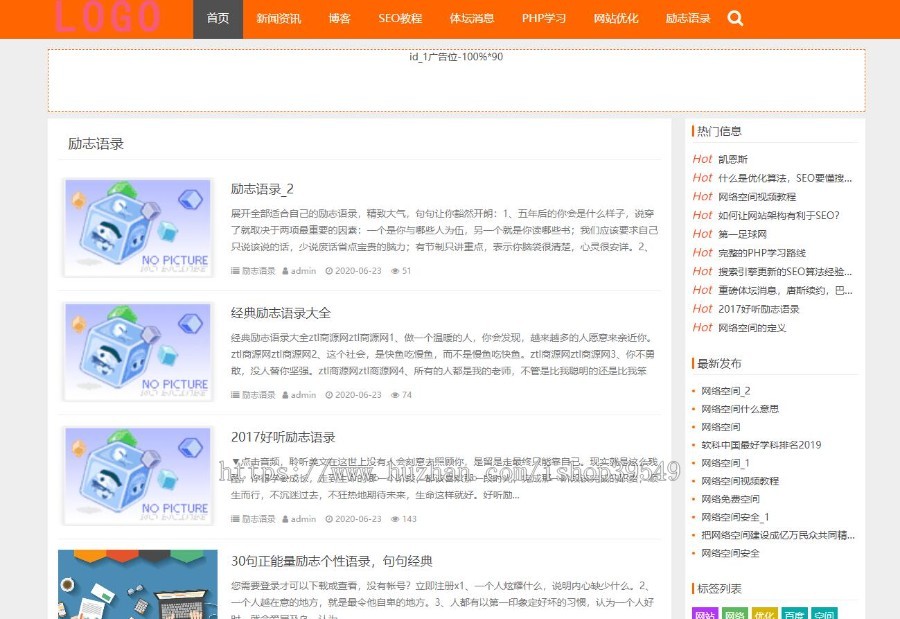Open the 网站优化 nav item
The image size is (900, 619).
tap(616, 19)
